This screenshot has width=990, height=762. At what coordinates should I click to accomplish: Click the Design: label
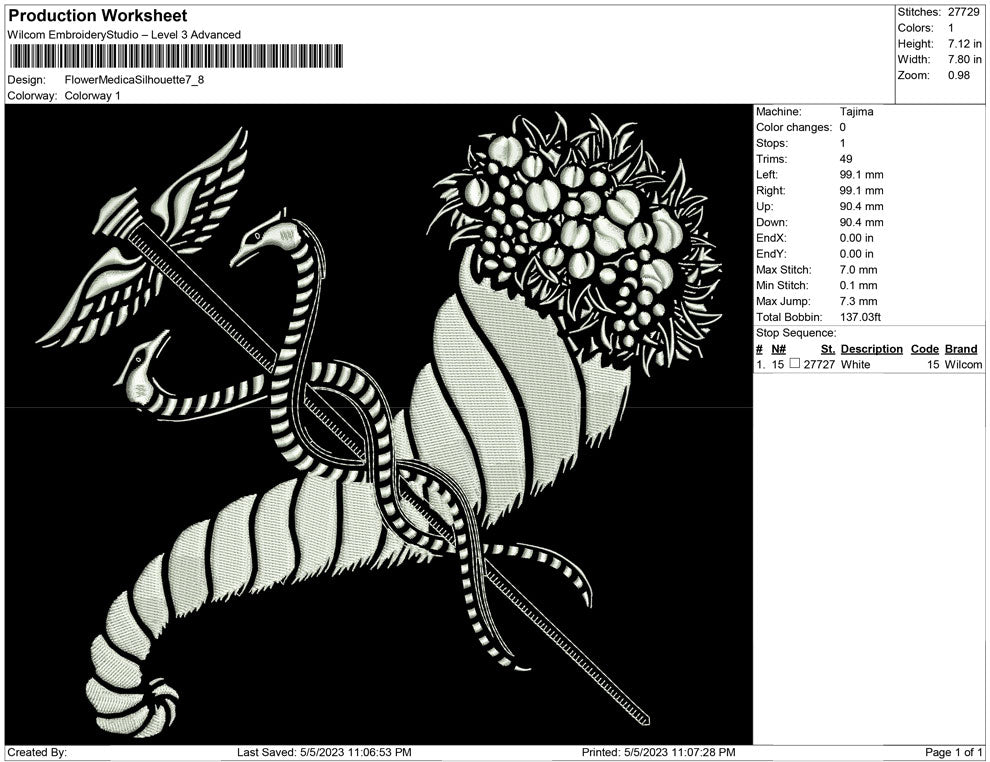point(27,80)
